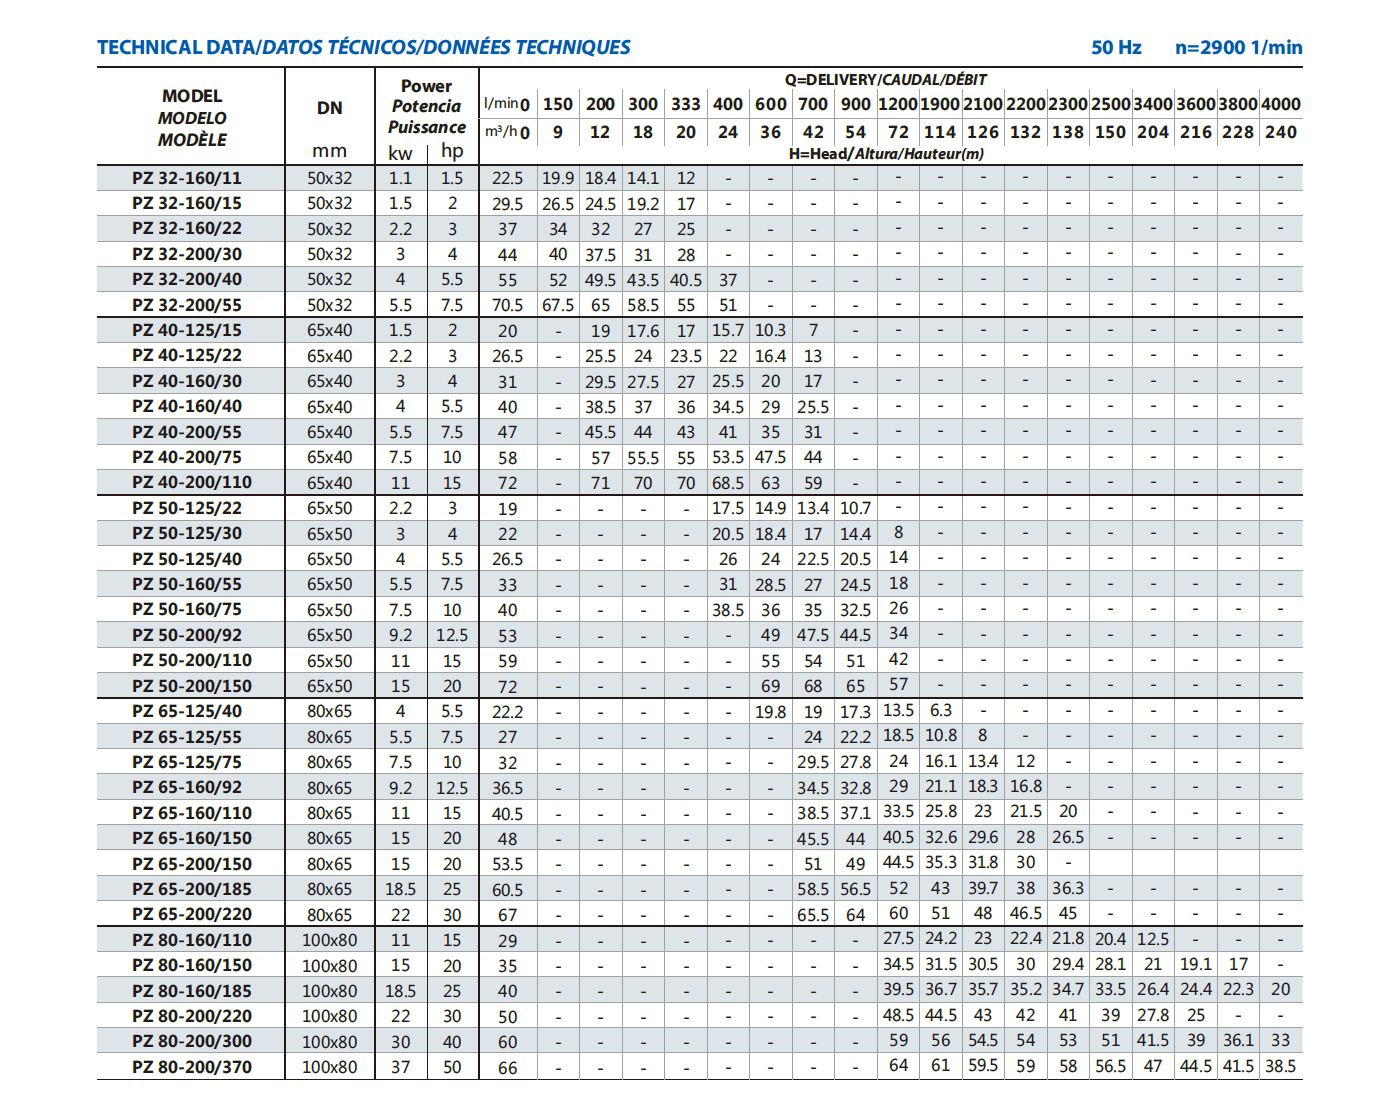The height and width of the screenshot is (1098, 1400).
Task: Click 38.5 head value in PZ 80-200/370 row
Action: point(1281,1066)
